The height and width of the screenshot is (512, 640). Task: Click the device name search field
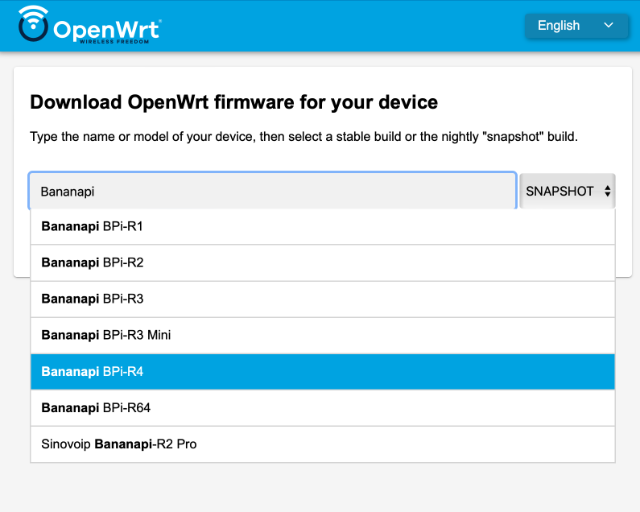pyautogui.click(x=272, y=191)
